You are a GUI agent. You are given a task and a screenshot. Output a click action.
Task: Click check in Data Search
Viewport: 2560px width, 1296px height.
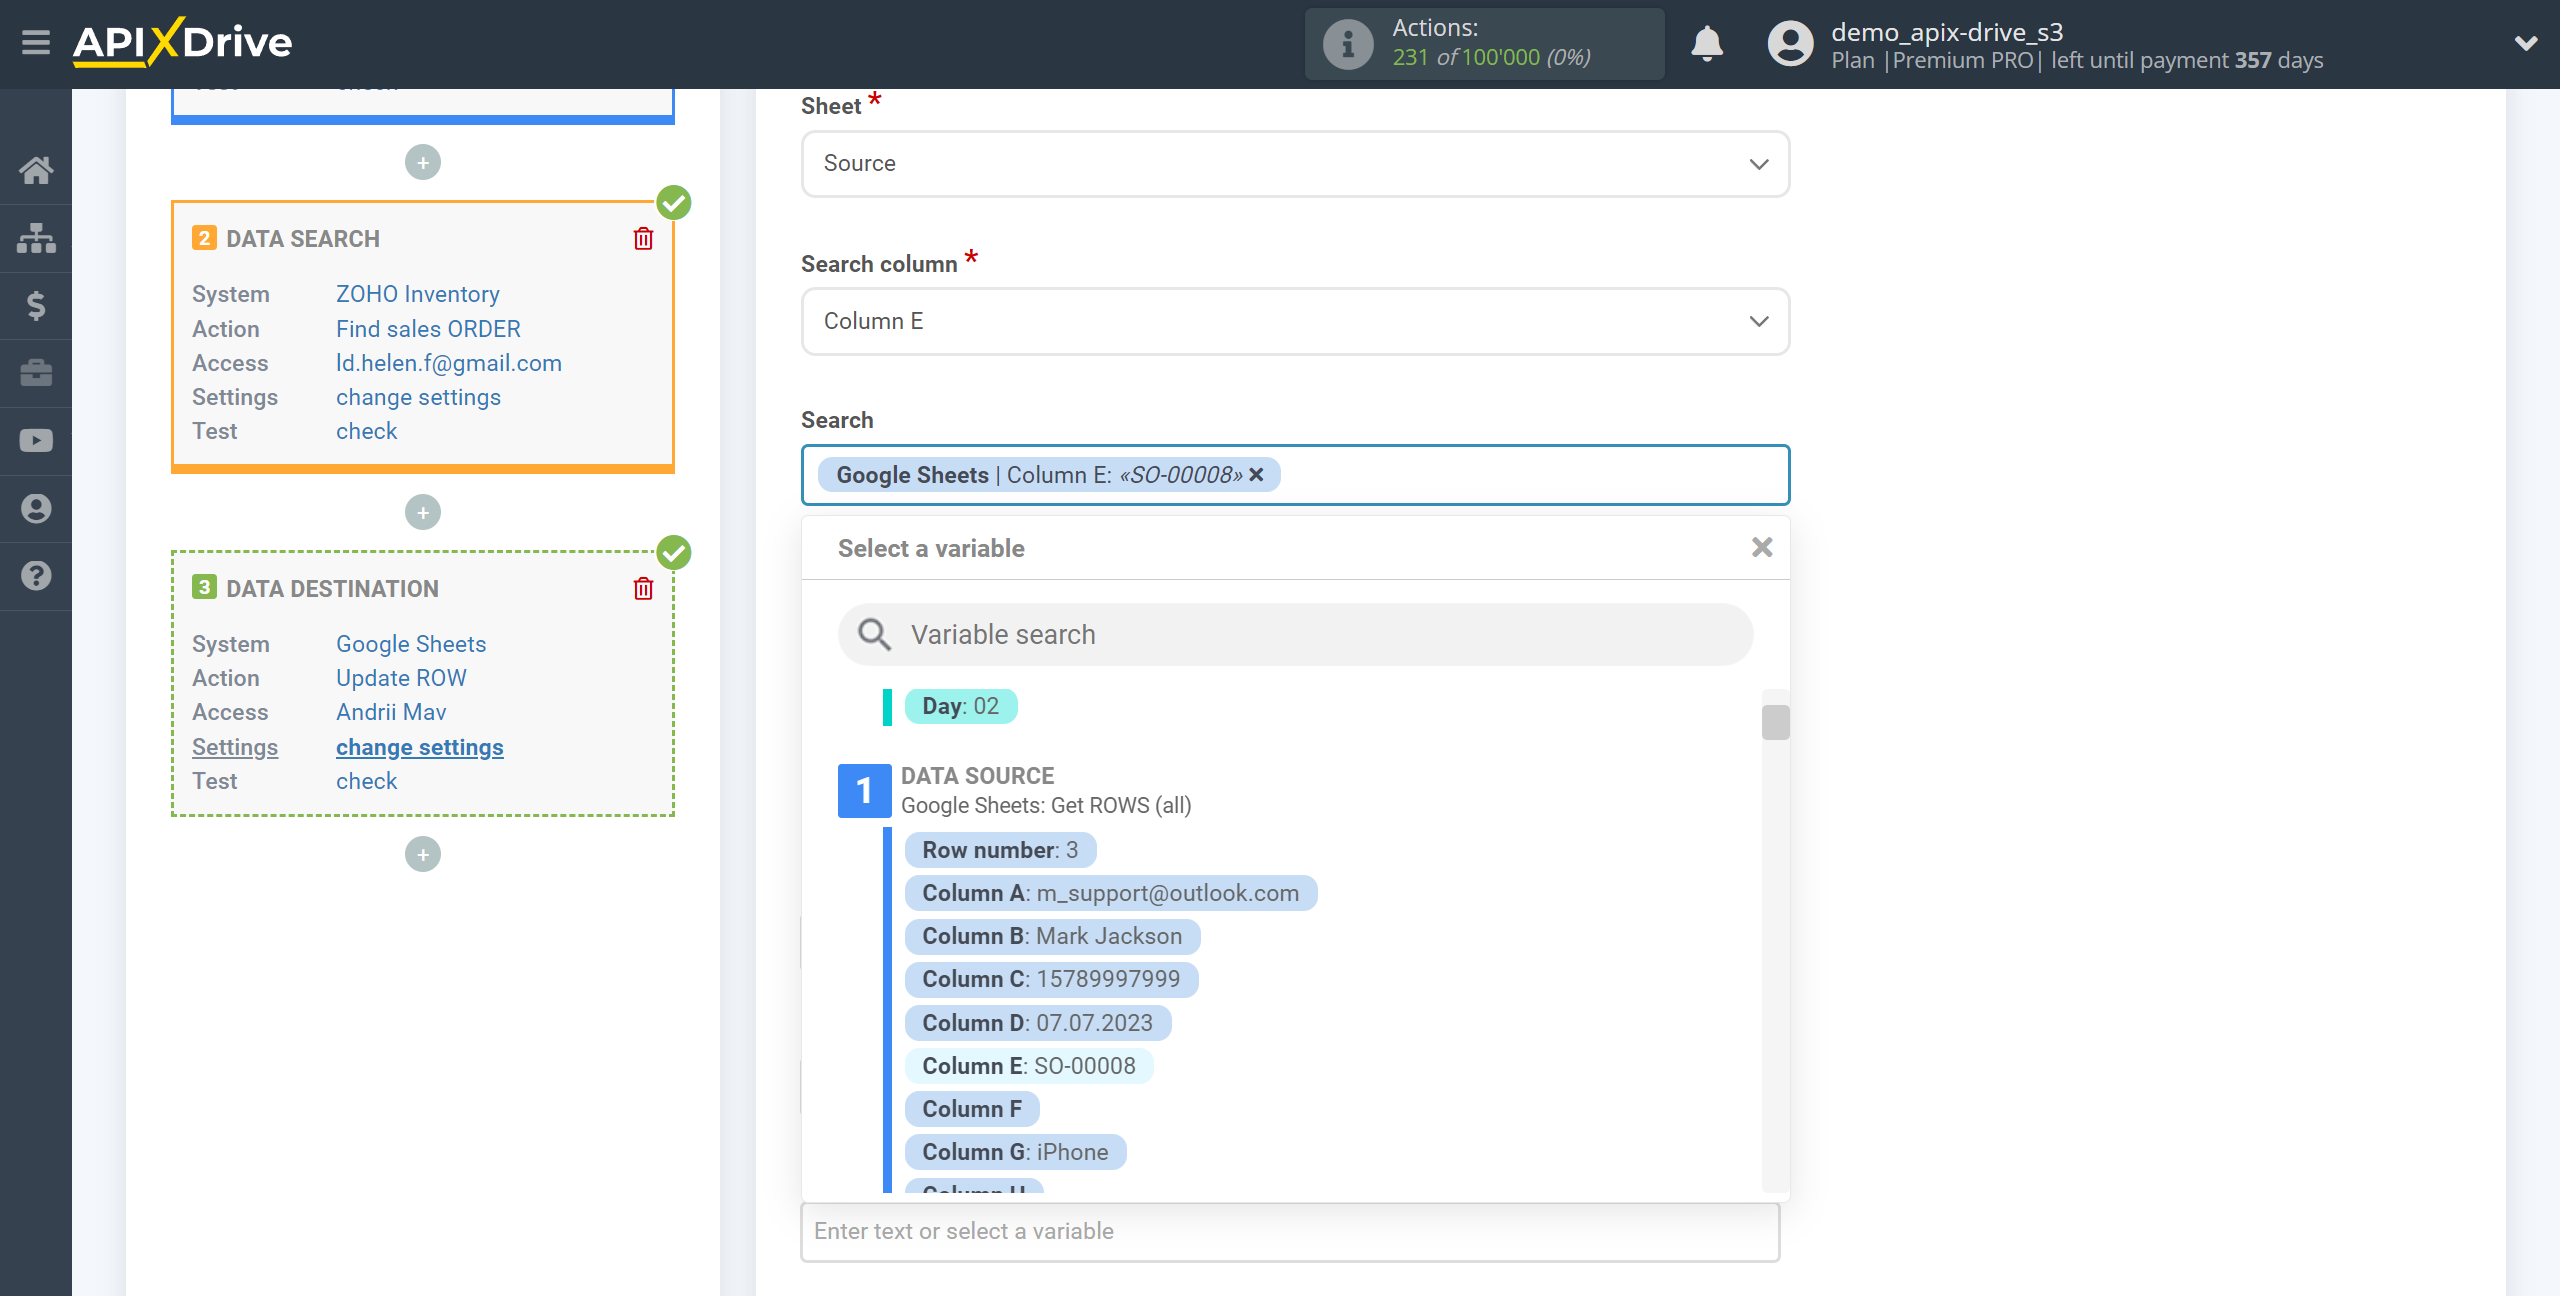[366, 431]
